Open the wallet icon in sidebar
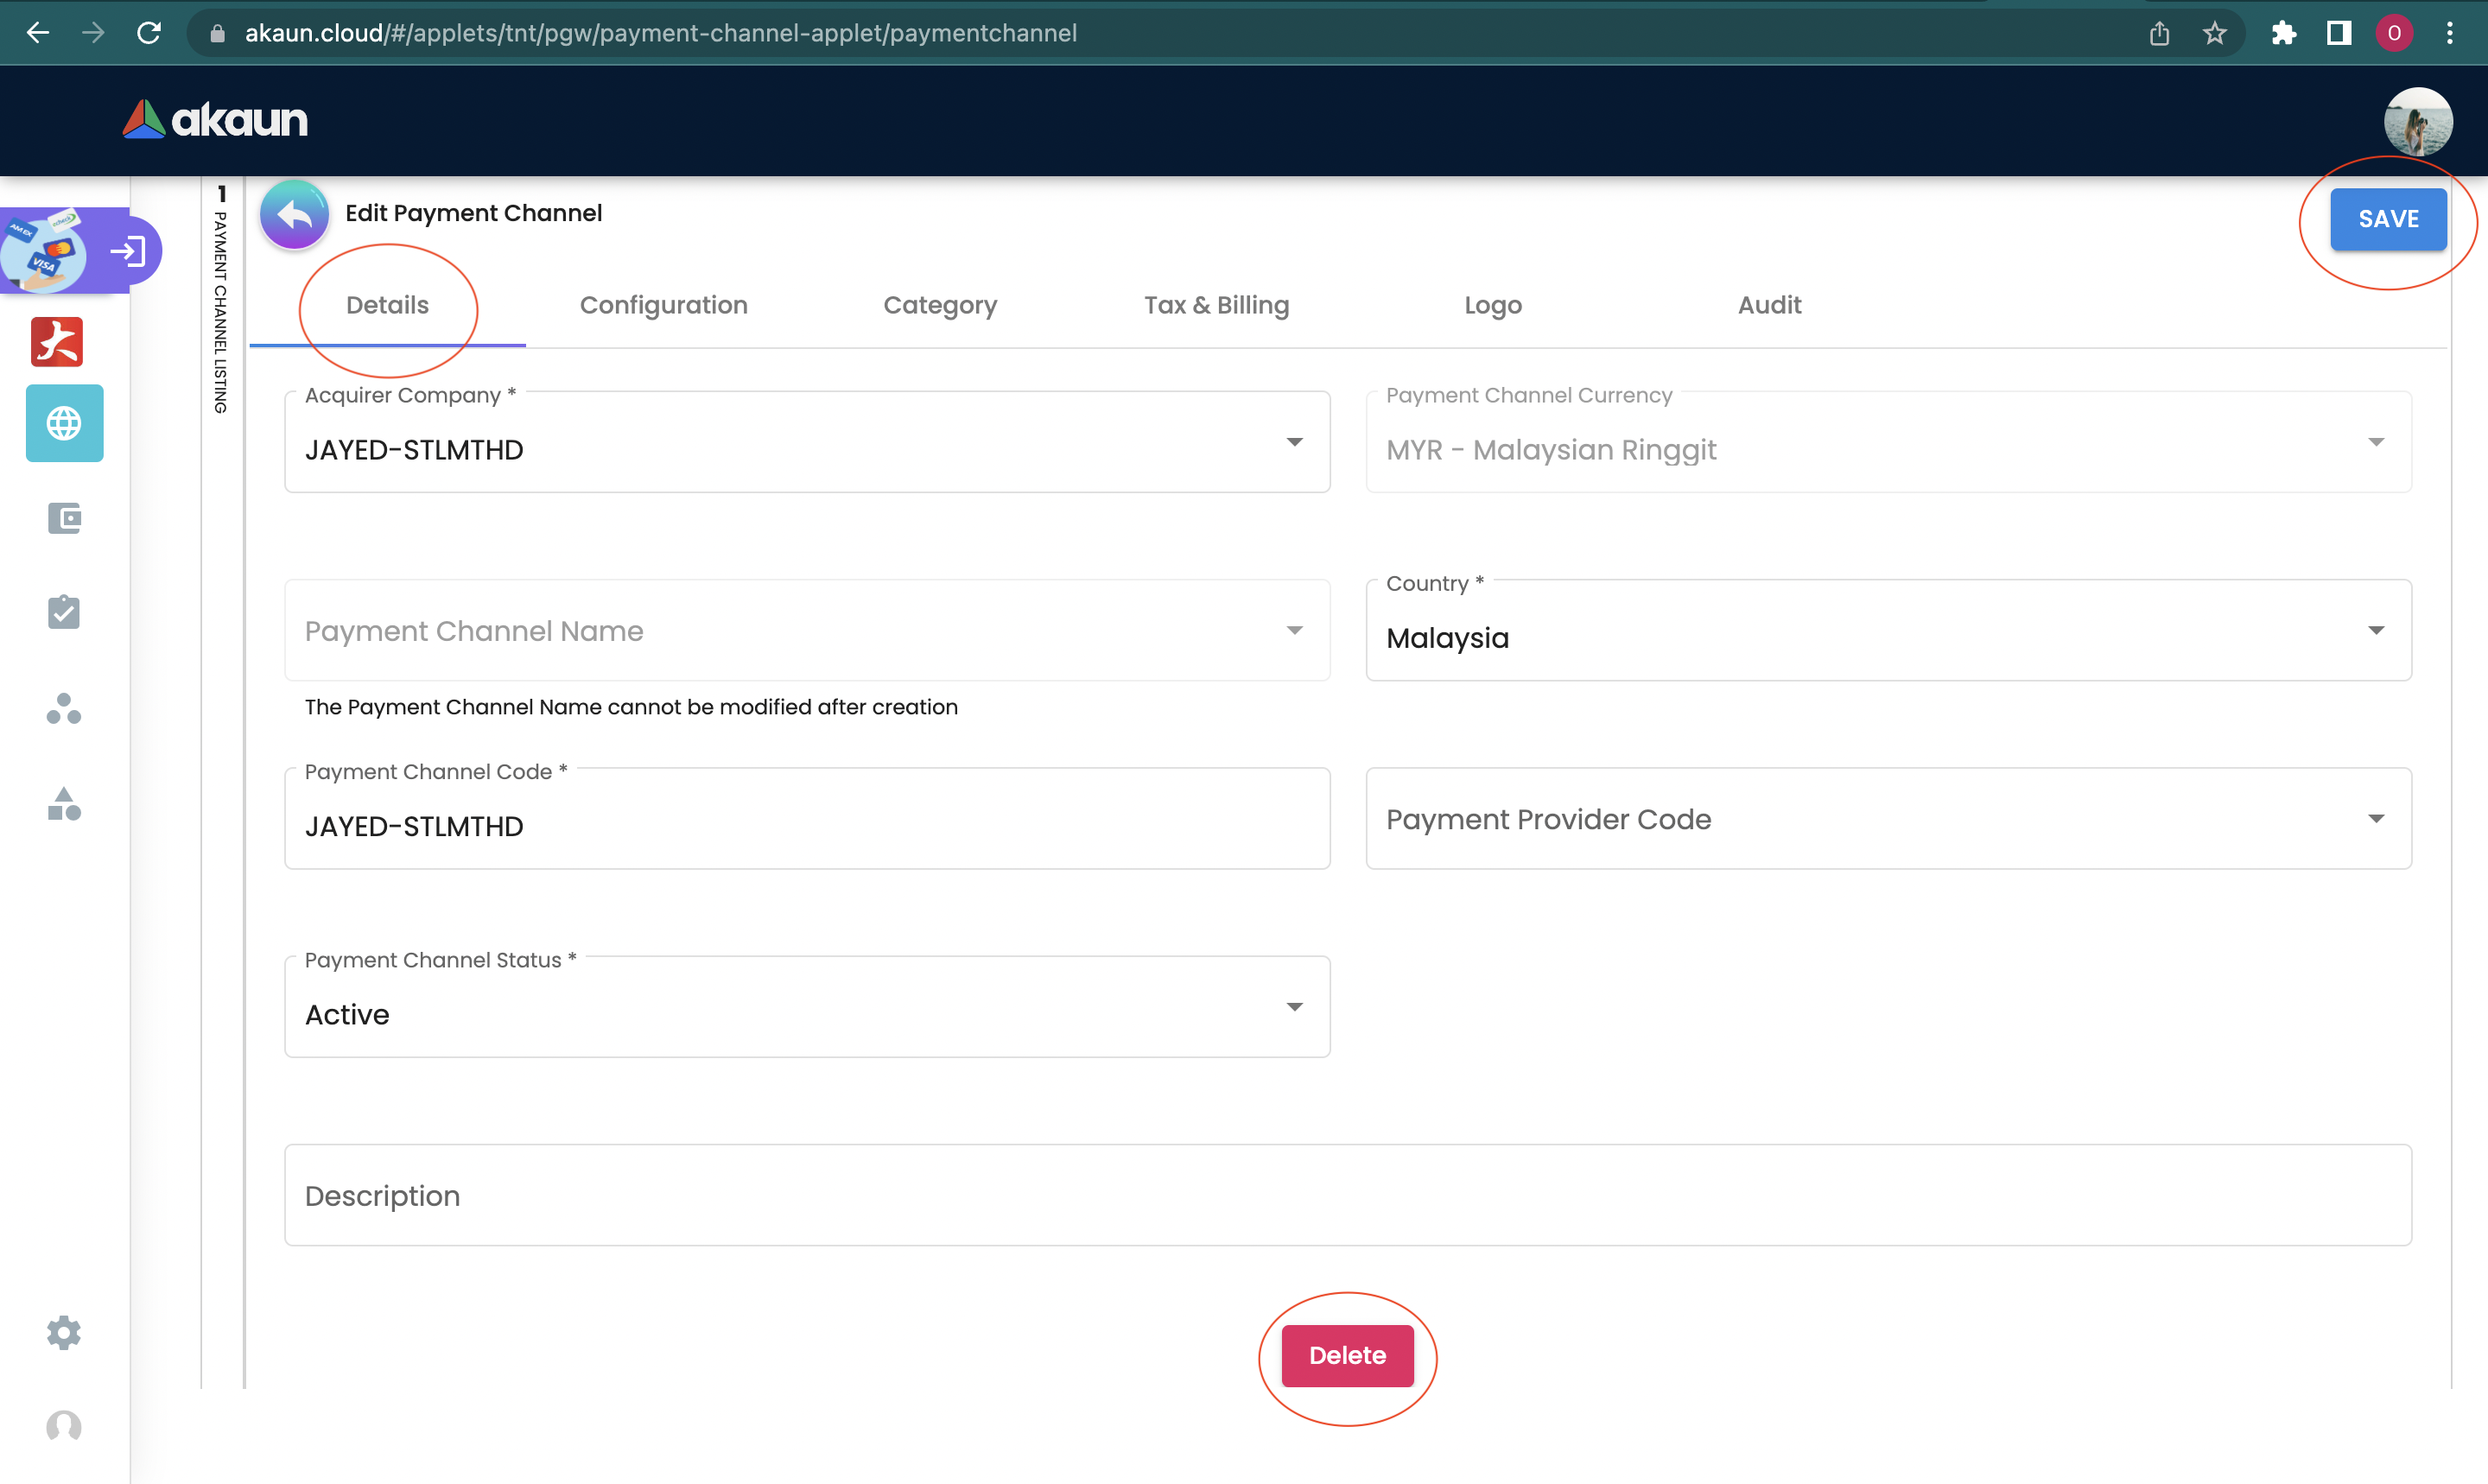This screenshot has width=2488, height=1484. [64, 518]
